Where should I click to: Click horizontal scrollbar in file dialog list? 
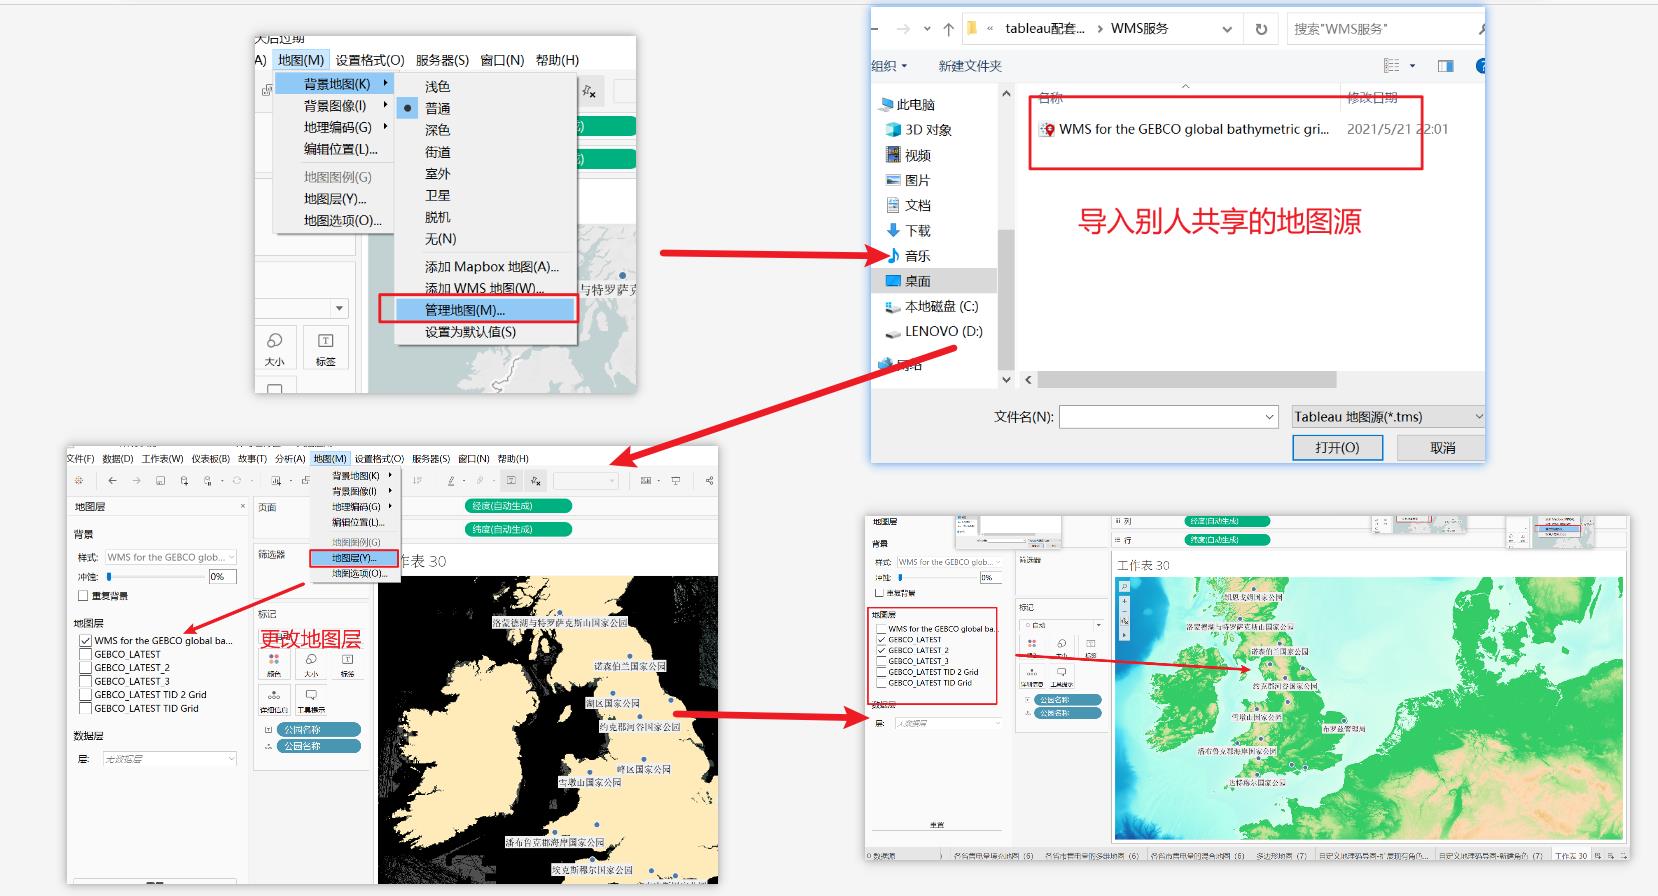coord(1186,380)
